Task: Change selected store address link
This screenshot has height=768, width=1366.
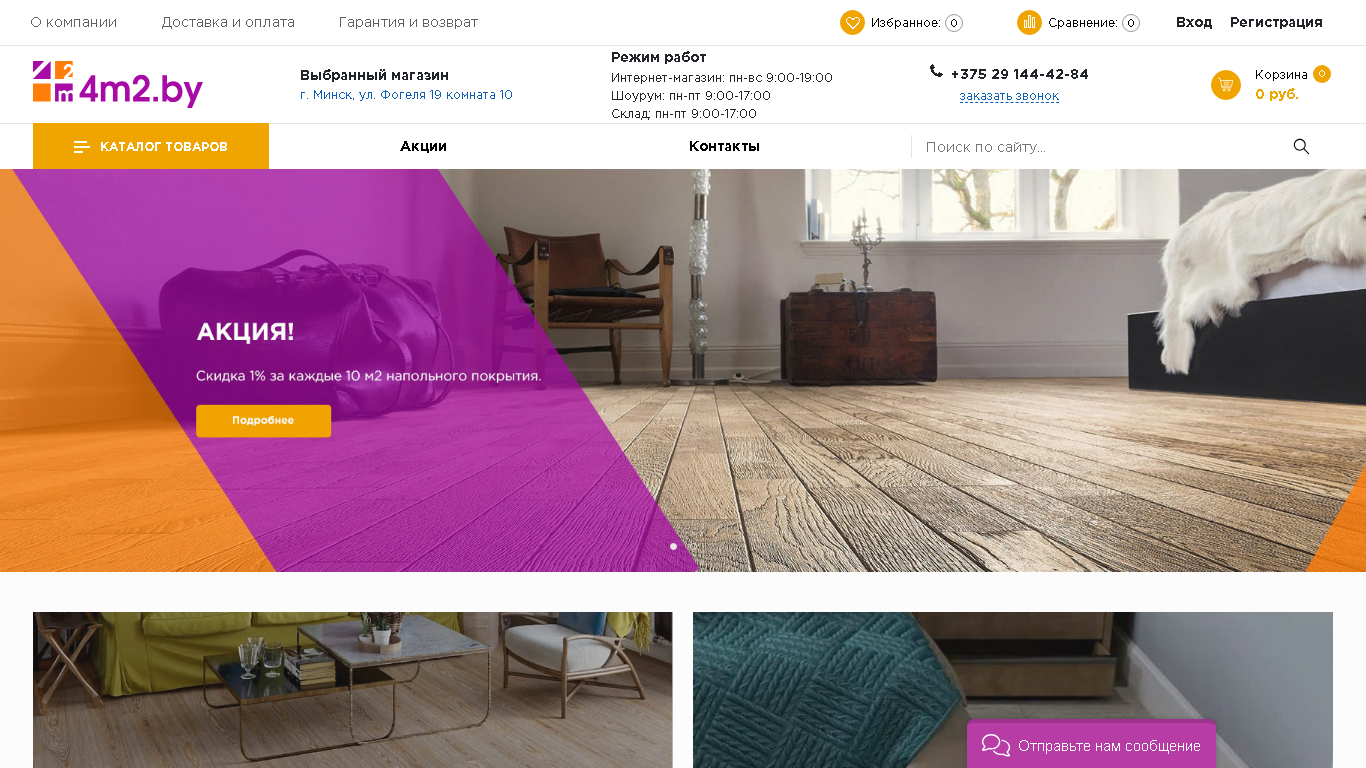Action: pyautogui.click(x=406, y=95)
